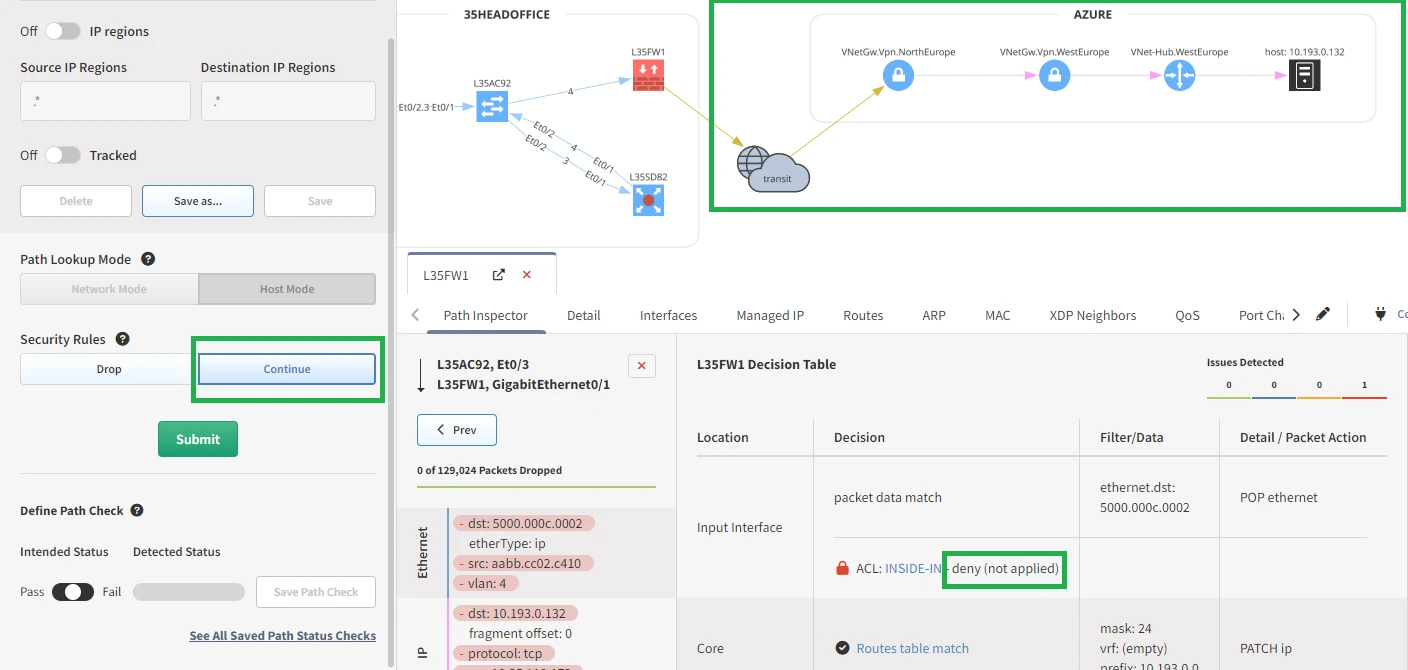The image size is (1408, 670).
Task: Click the L35FW1 firewall node icon
Action: [648, 75]
